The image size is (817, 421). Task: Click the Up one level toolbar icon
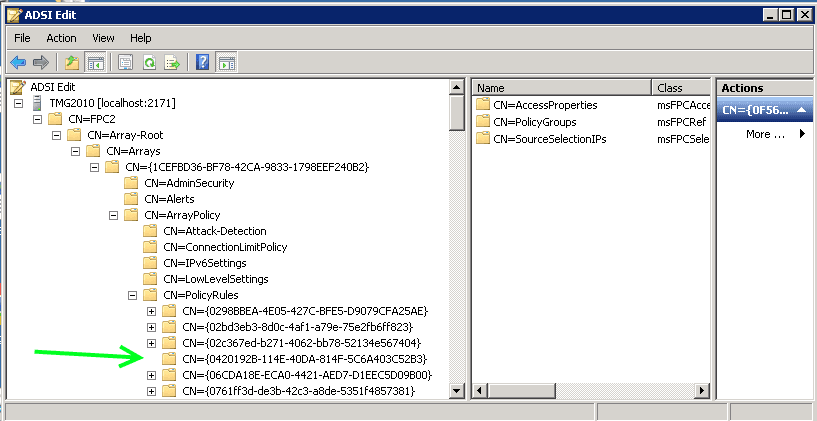pyautogui.click(x=72, y=63)
